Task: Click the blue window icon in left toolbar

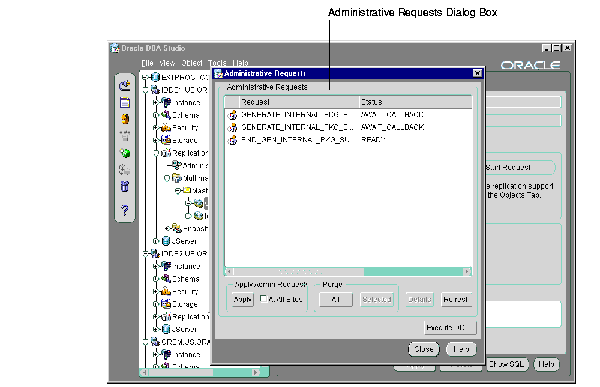Action: (x=125, y=103)
